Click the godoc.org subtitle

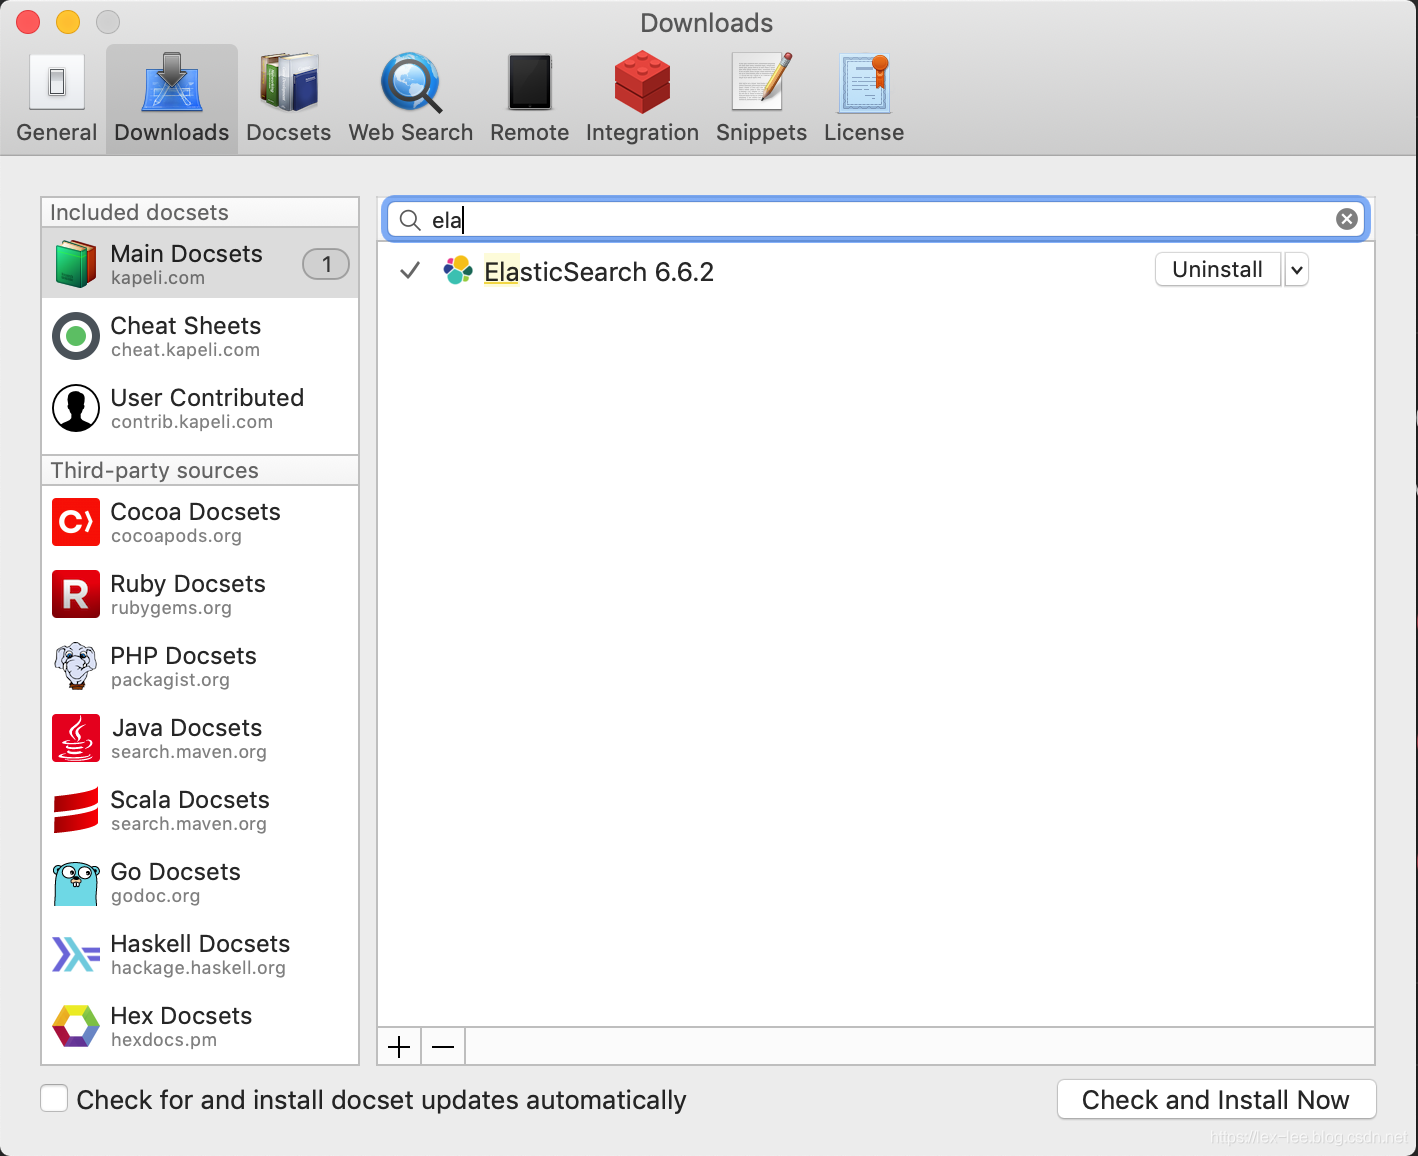coord(155,896)
